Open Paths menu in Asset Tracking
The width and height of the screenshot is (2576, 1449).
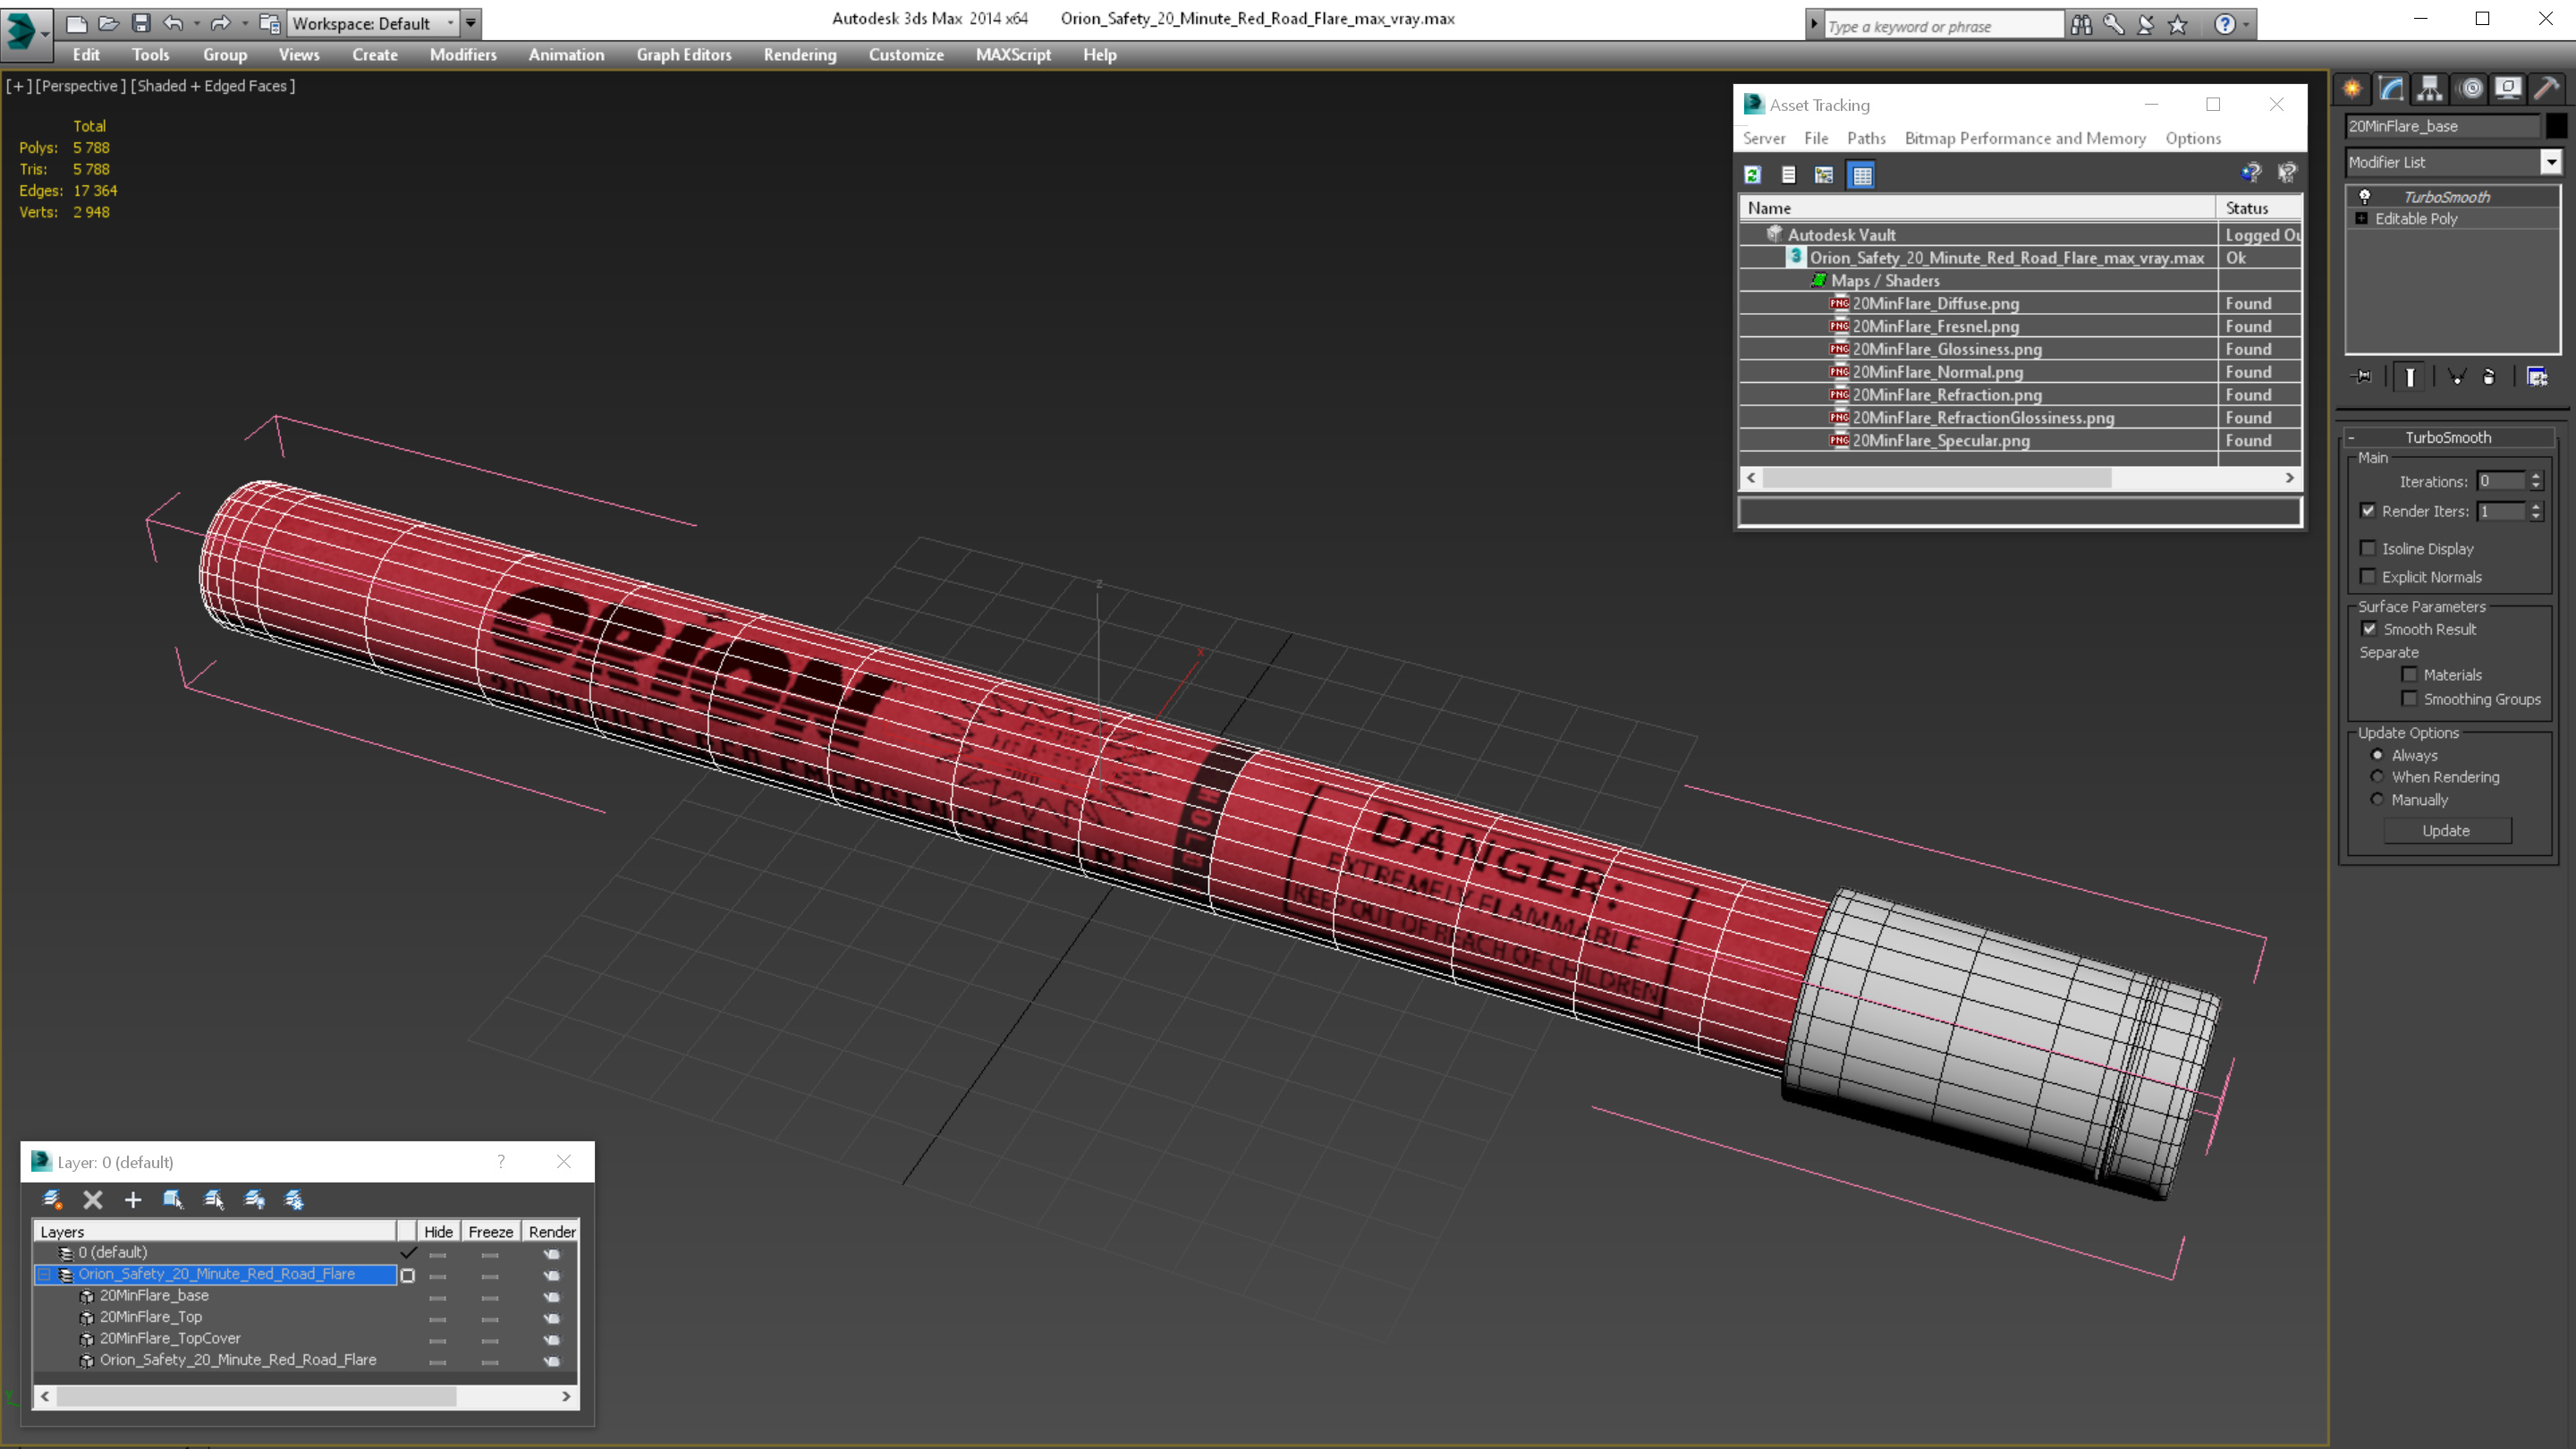click(1866, 138)
